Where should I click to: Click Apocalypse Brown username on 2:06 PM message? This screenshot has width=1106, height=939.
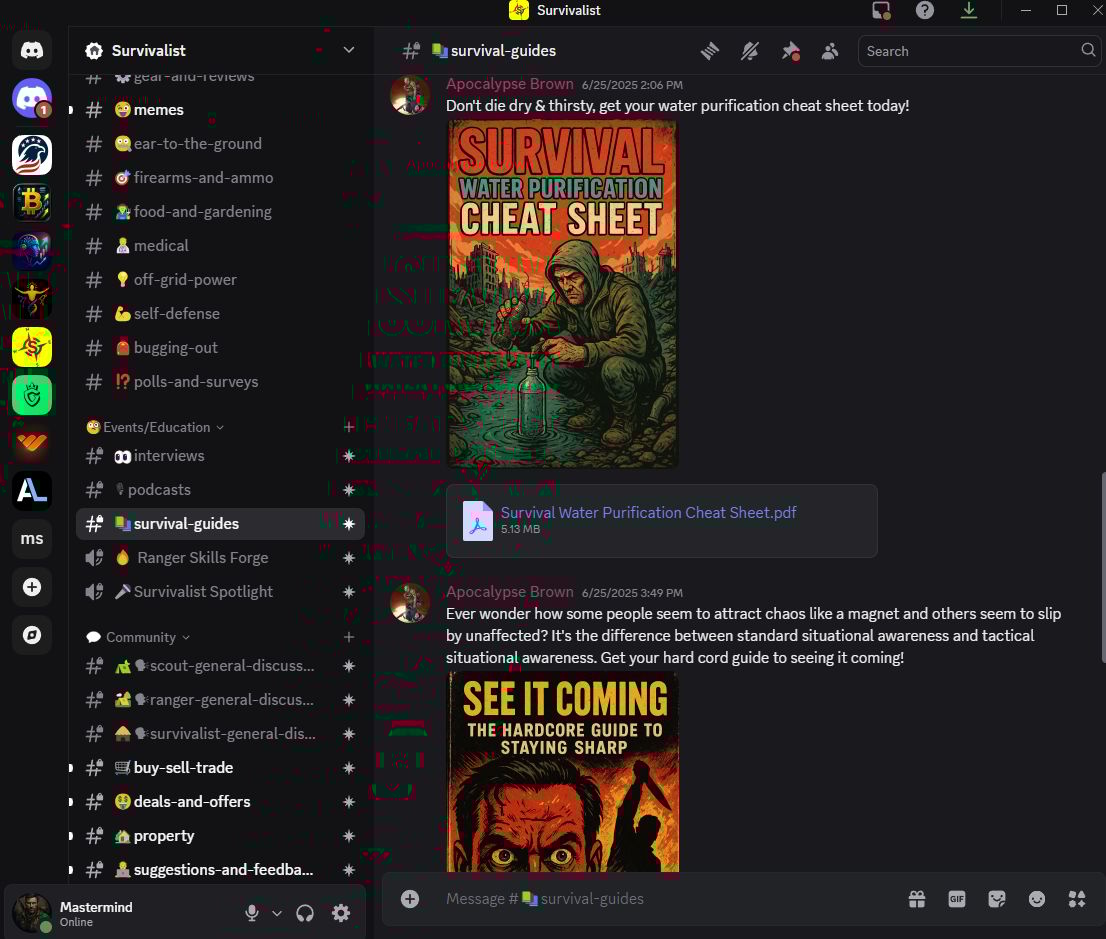(x=509, y=84)
